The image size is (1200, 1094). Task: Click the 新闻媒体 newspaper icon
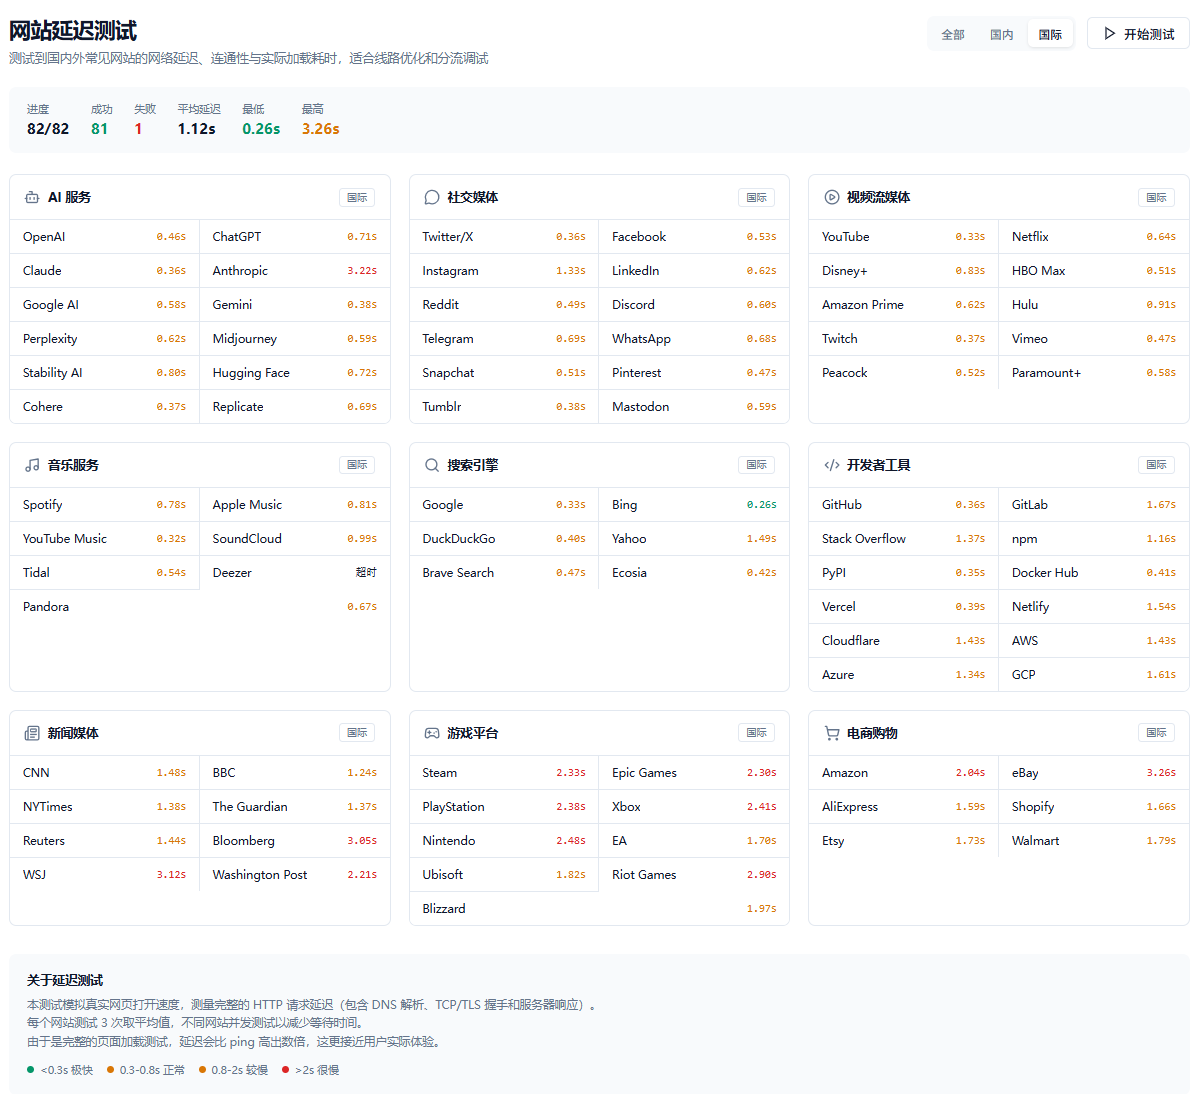[32, 734]
